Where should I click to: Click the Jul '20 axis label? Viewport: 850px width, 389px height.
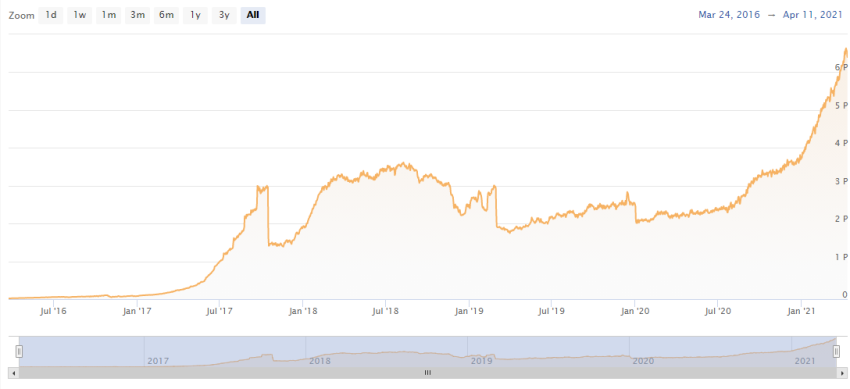point(718,311)
